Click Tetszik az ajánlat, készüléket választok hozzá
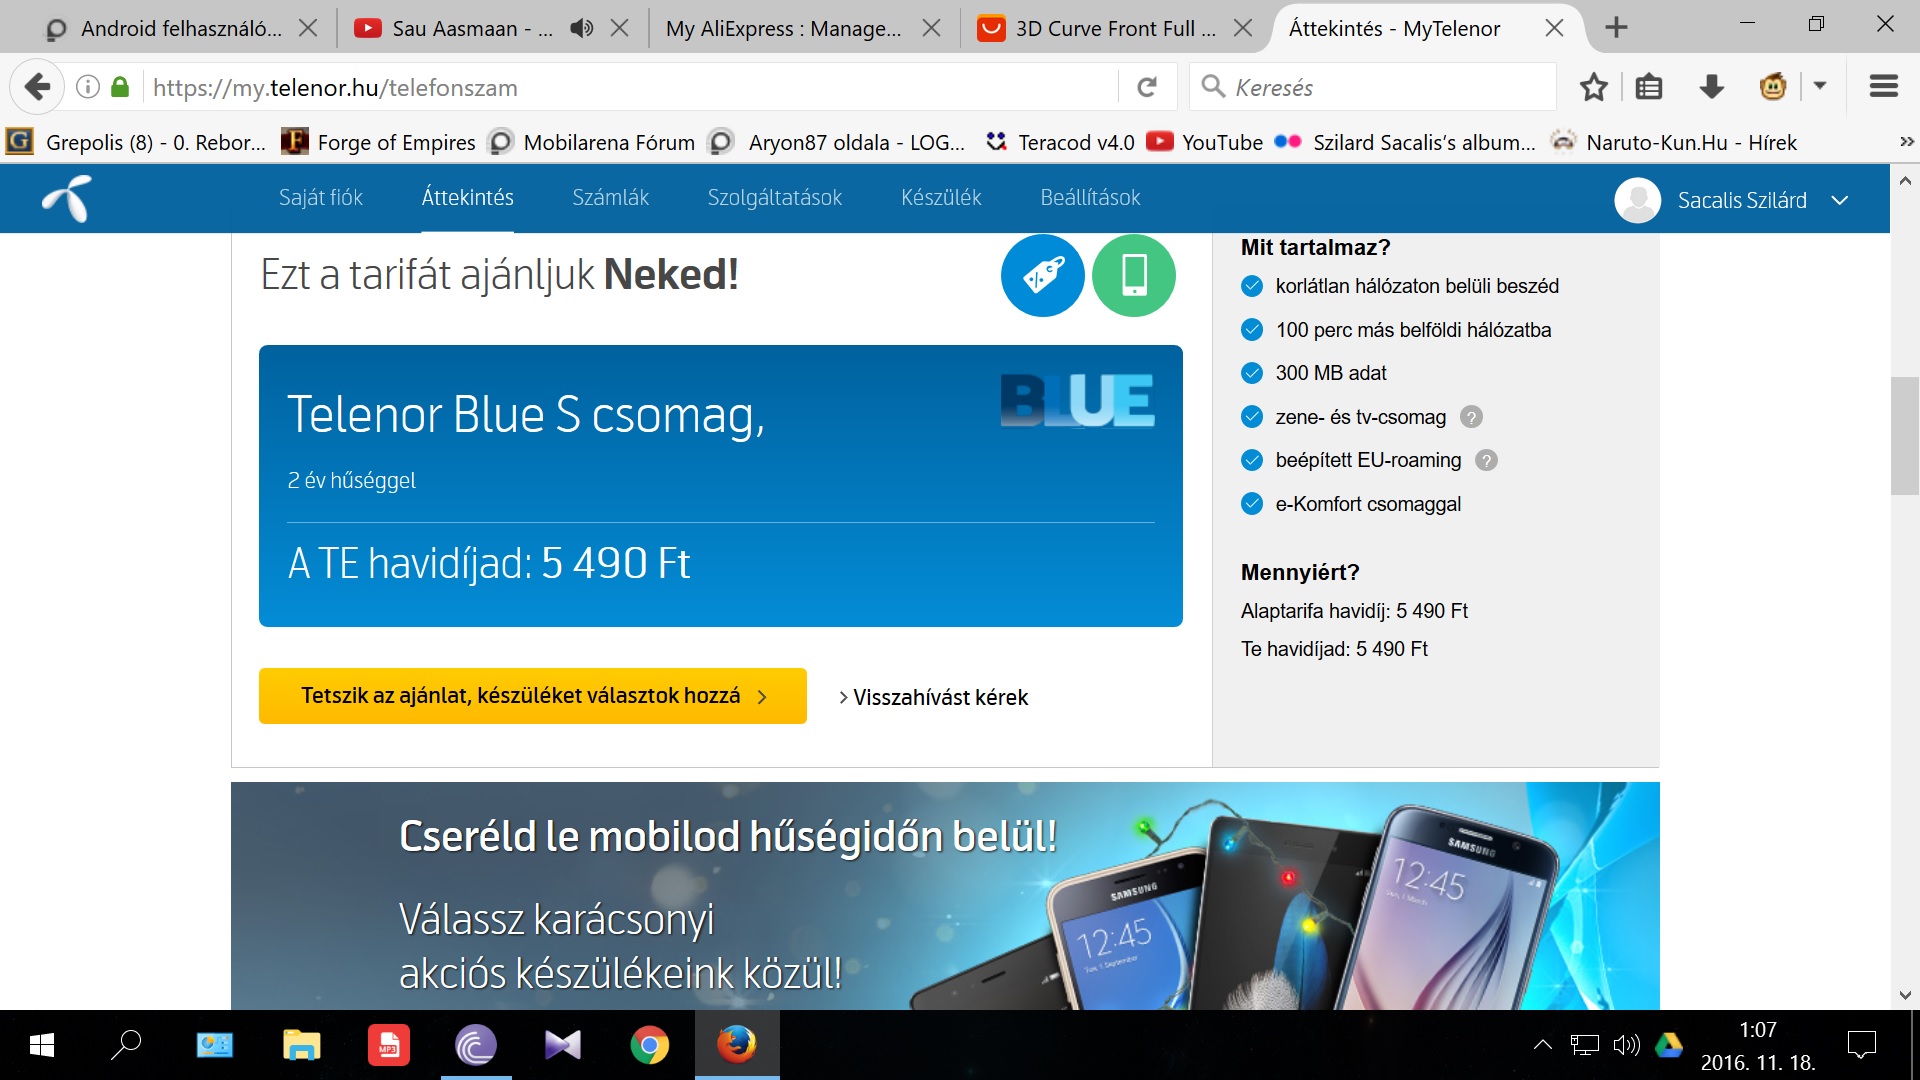 [532, 696]
